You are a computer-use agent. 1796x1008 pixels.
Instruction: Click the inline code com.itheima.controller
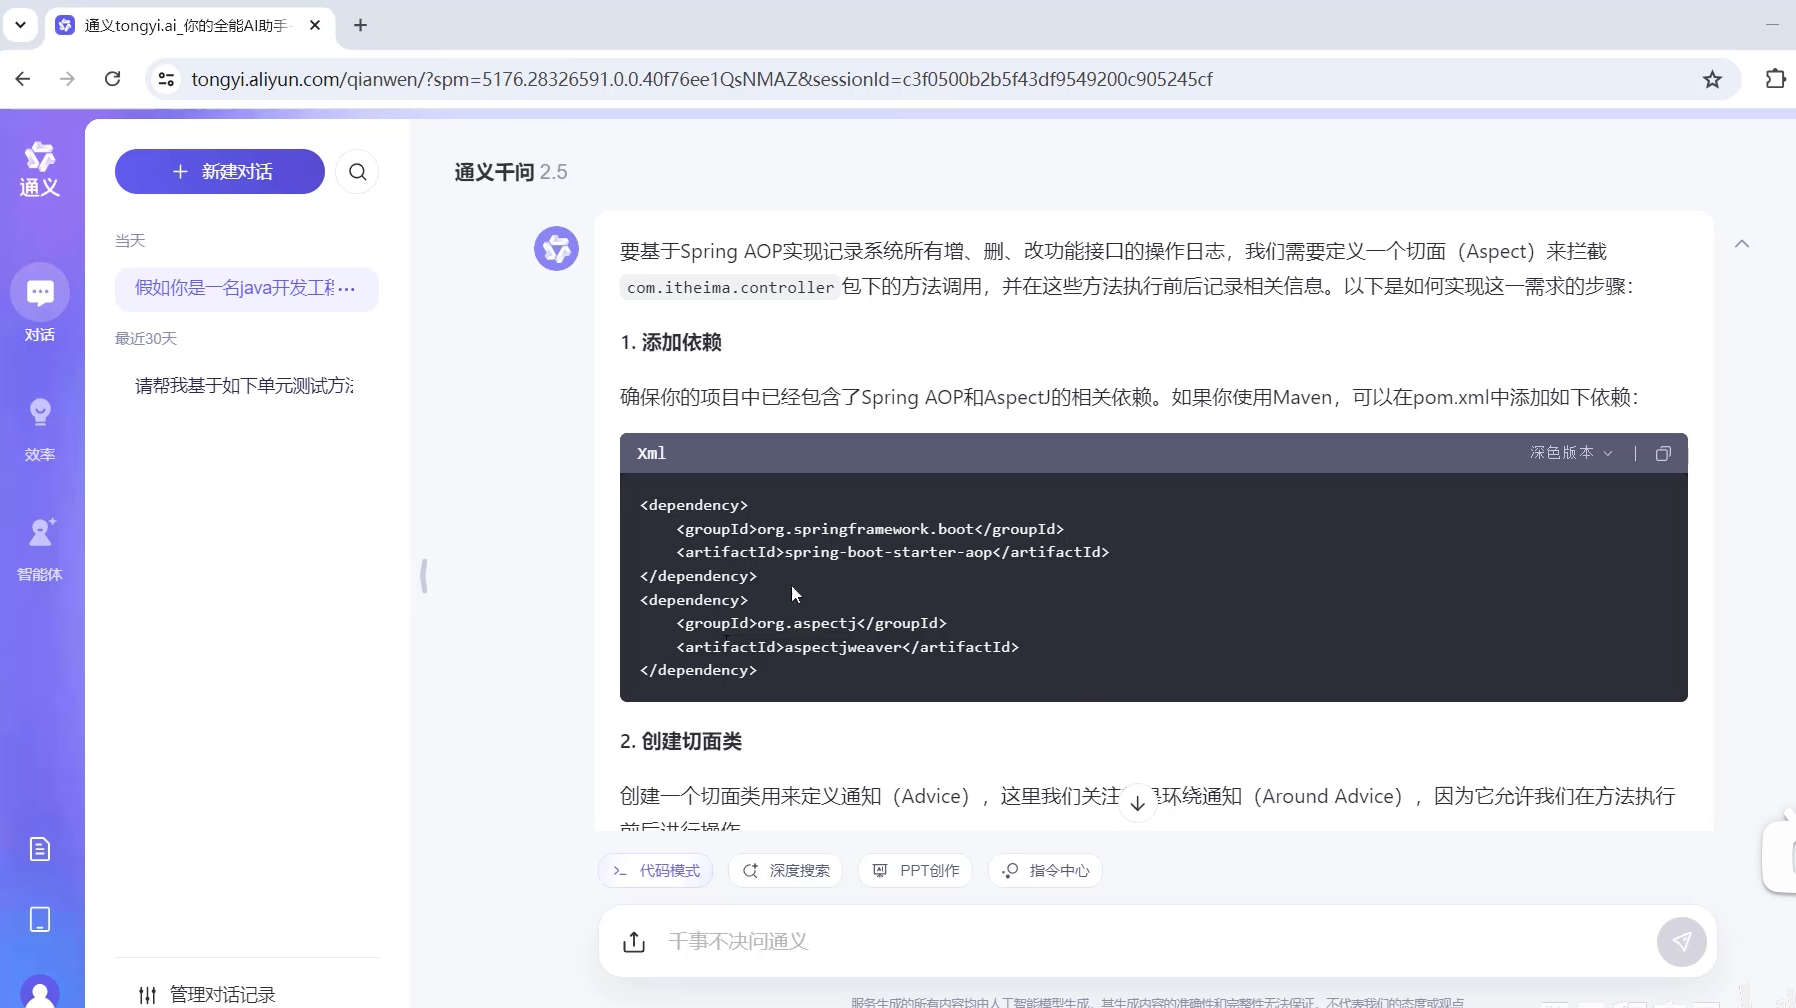coord(730,287)
